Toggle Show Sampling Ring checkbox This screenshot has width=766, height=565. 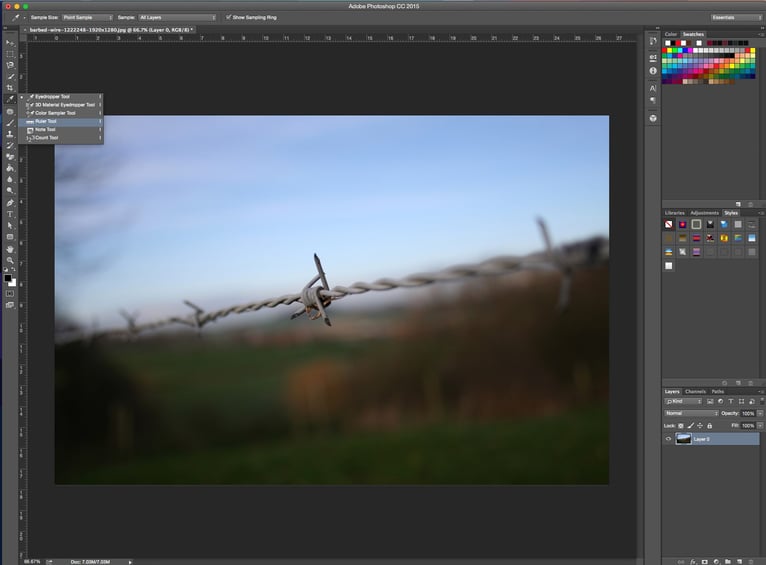point(228,17)
